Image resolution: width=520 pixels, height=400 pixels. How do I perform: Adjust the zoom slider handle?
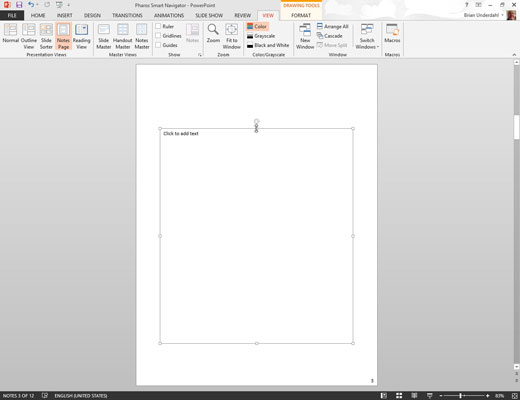pos(461,396)
